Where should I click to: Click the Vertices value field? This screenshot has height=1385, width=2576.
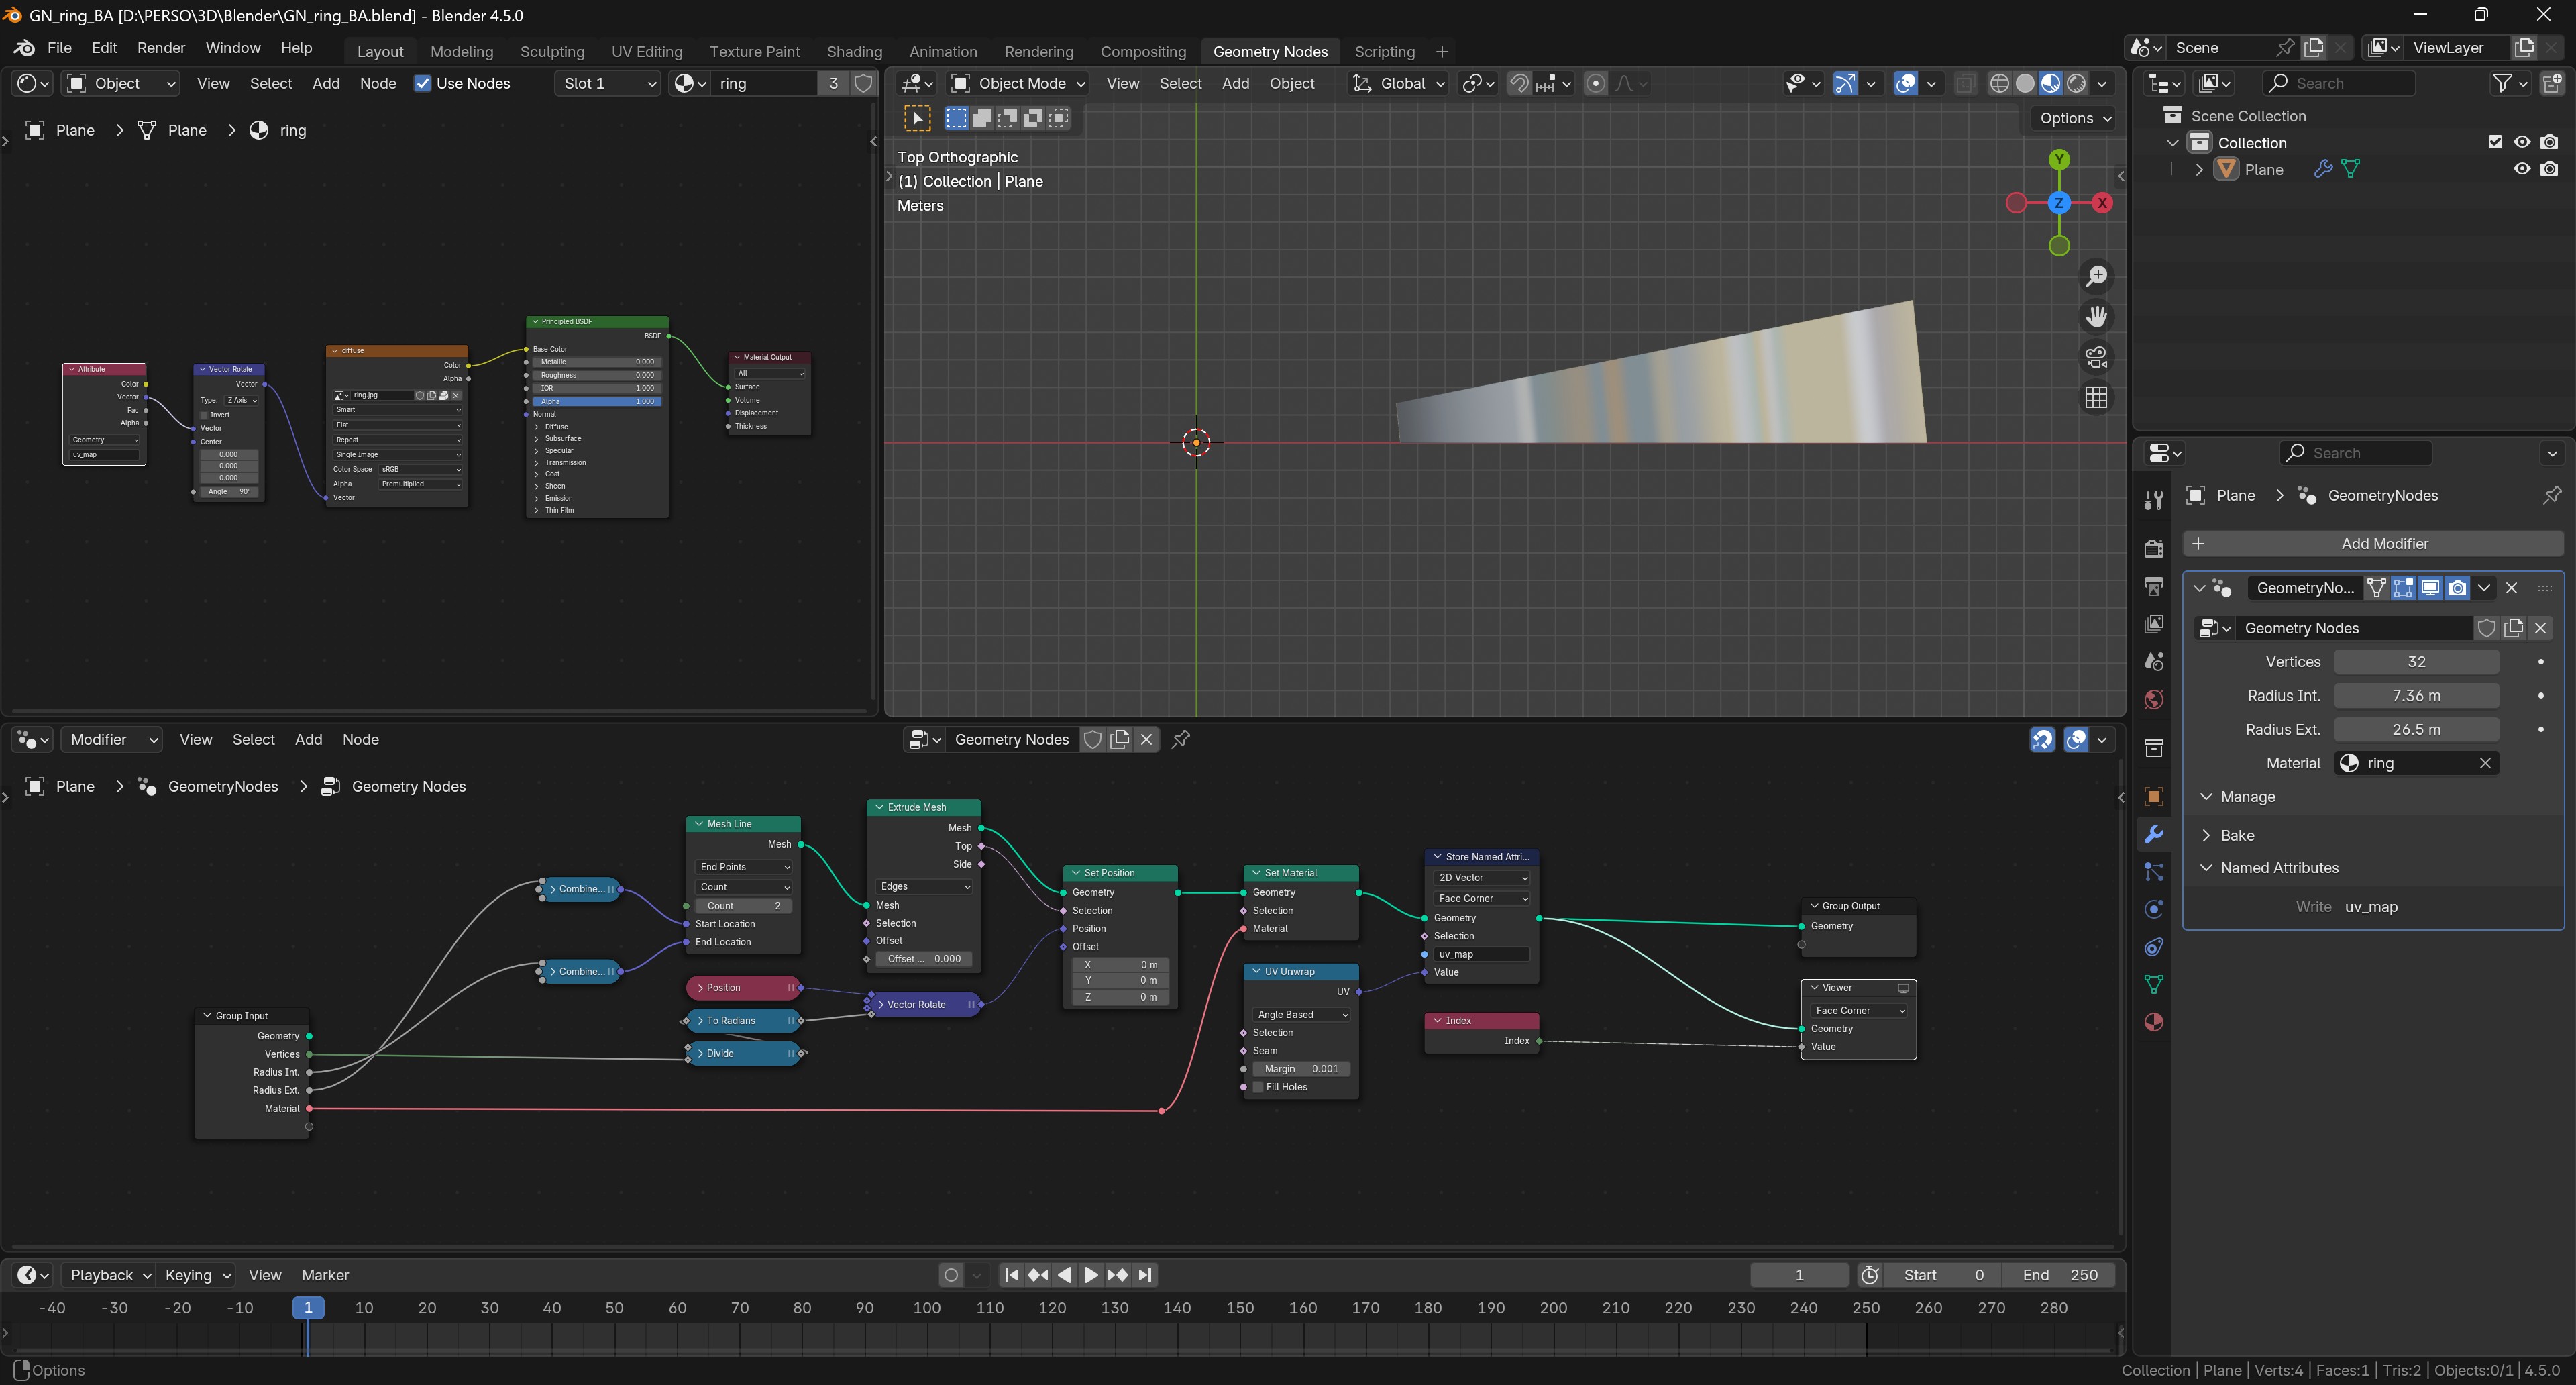pos(2416,661)
